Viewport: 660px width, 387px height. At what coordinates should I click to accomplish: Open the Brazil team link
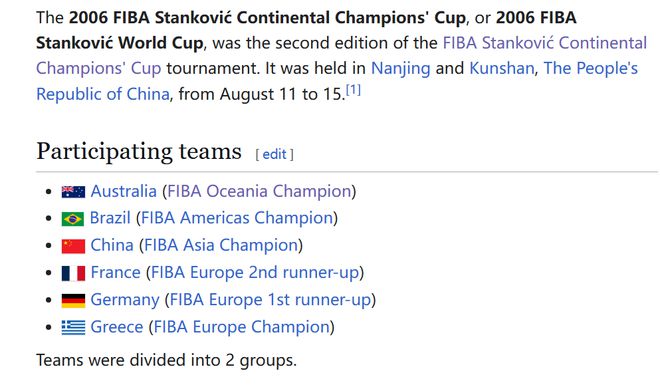(110, 218)
